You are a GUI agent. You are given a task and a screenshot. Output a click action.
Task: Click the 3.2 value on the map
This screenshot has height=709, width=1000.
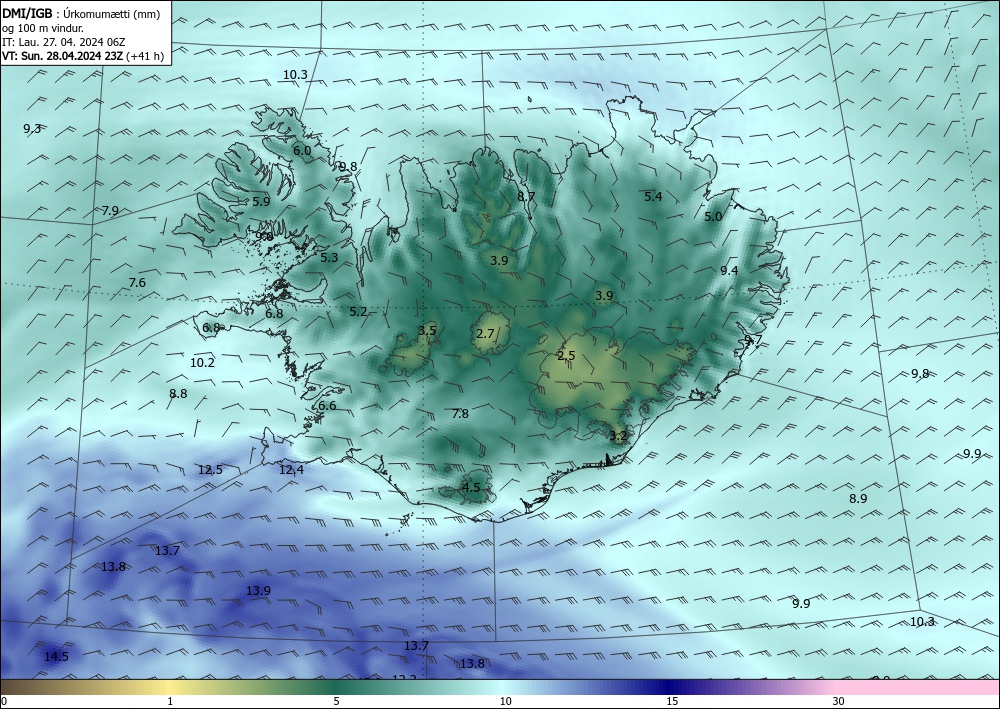(x=619, y=436)
